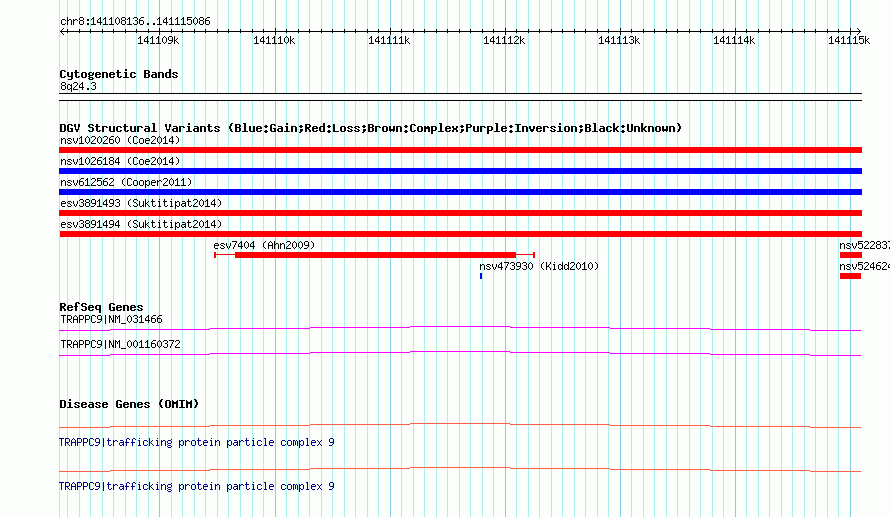This screenshot has width=890, height=517.
Task: Click the esv7404 (Ahn2009) label
Action: point(264,245)
